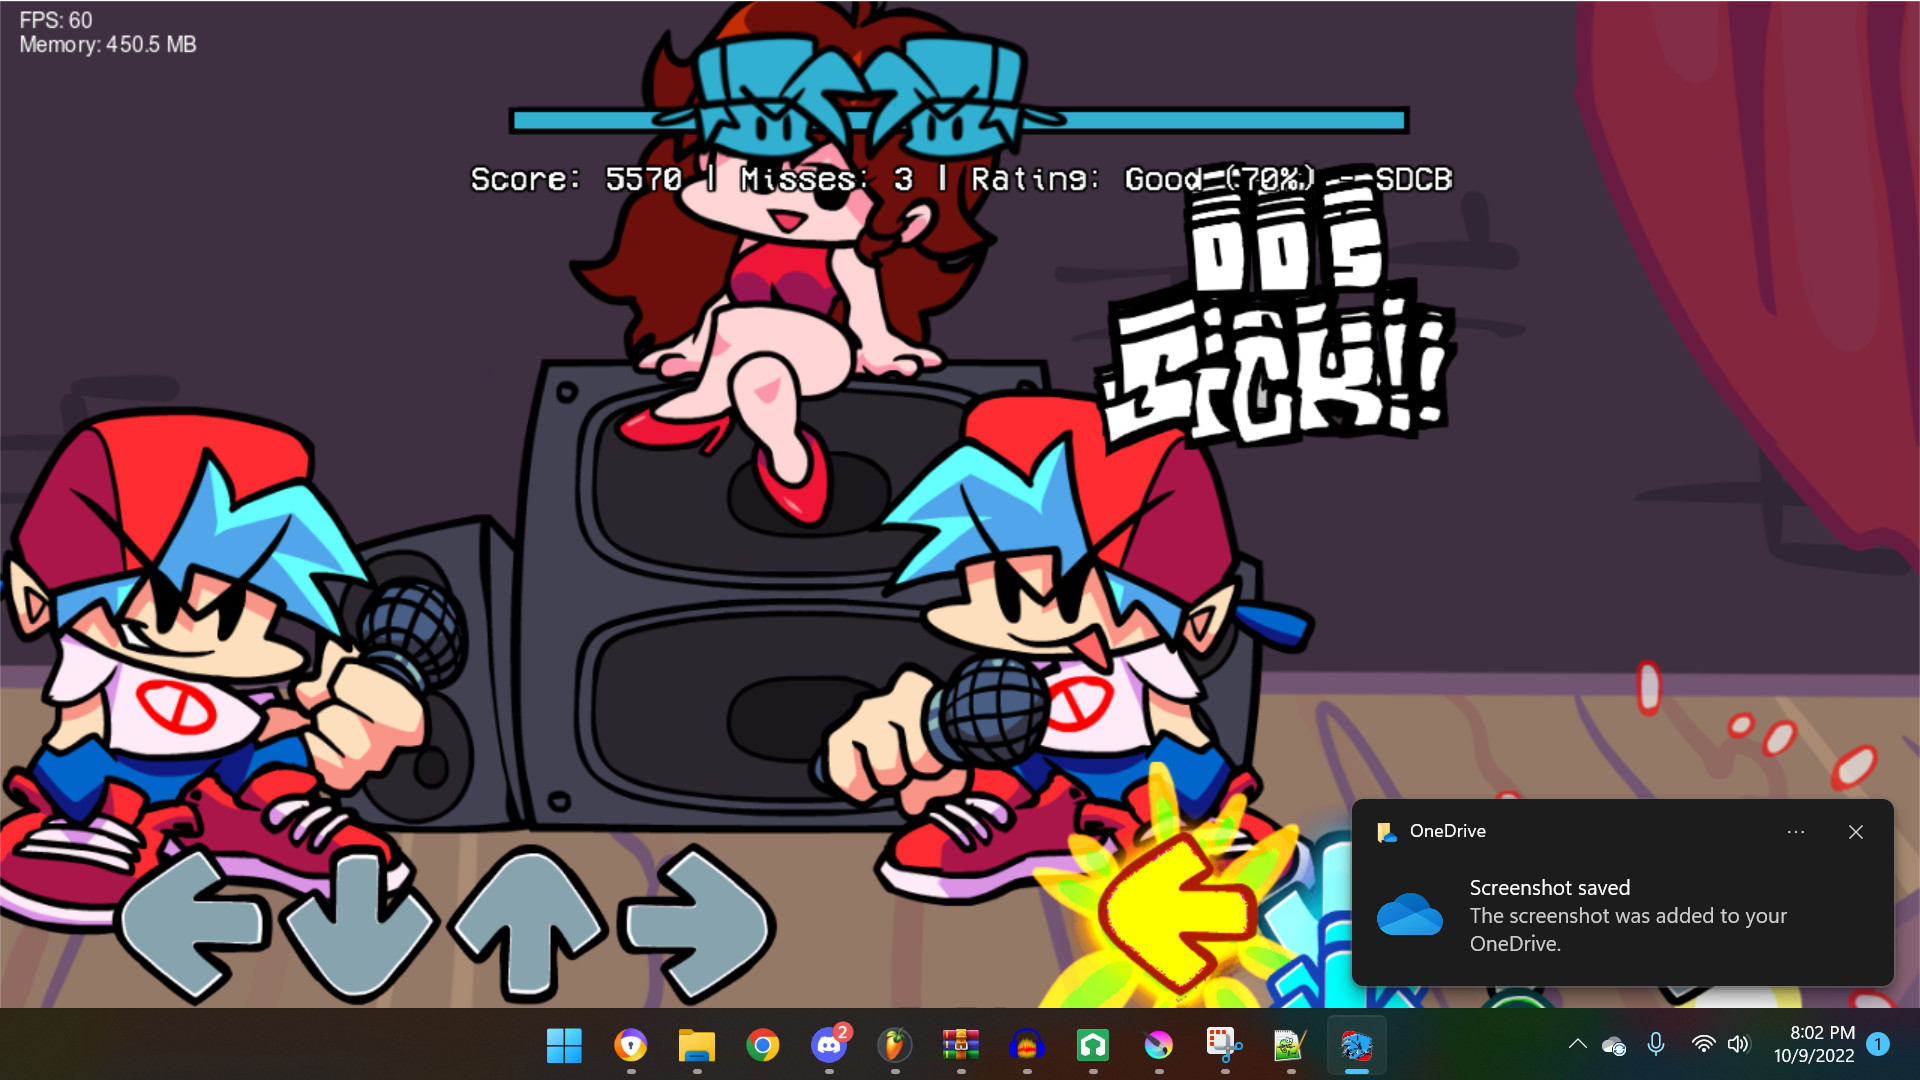The image size is (1920, 1080).
Task: Click the microphone tray icon
Action: (x=1656, y=1044)
